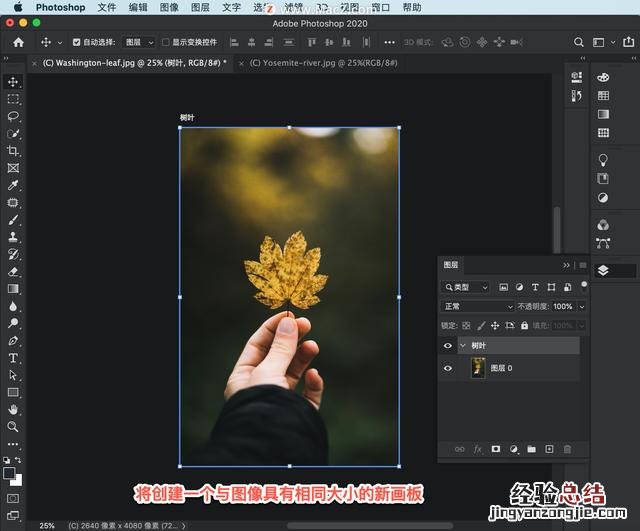The height and width of the screenshot is (531, 640).
Task: Collapse the 树叶 artboard group
Action: [x=463, y=345]
